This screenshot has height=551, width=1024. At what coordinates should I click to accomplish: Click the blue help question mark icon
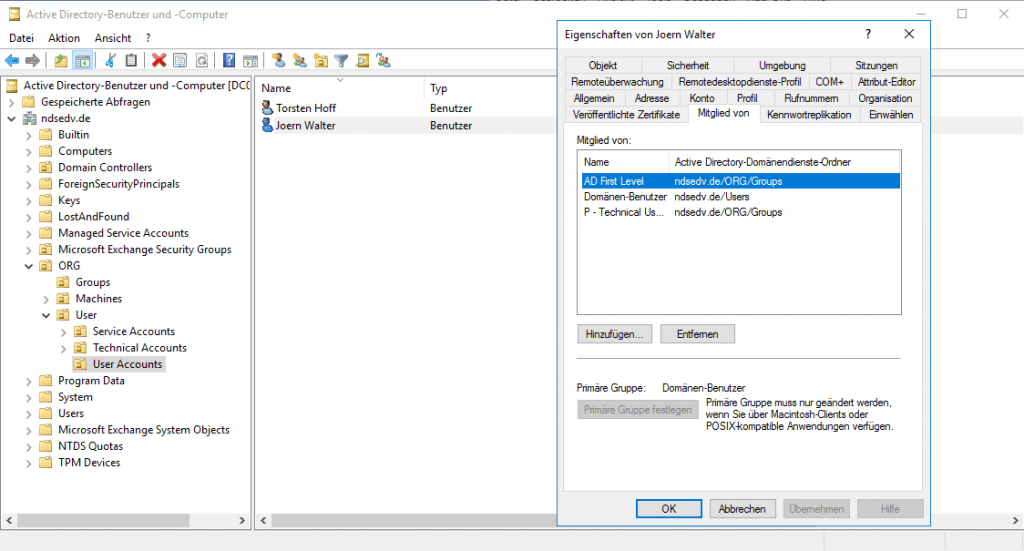[229, 60]
